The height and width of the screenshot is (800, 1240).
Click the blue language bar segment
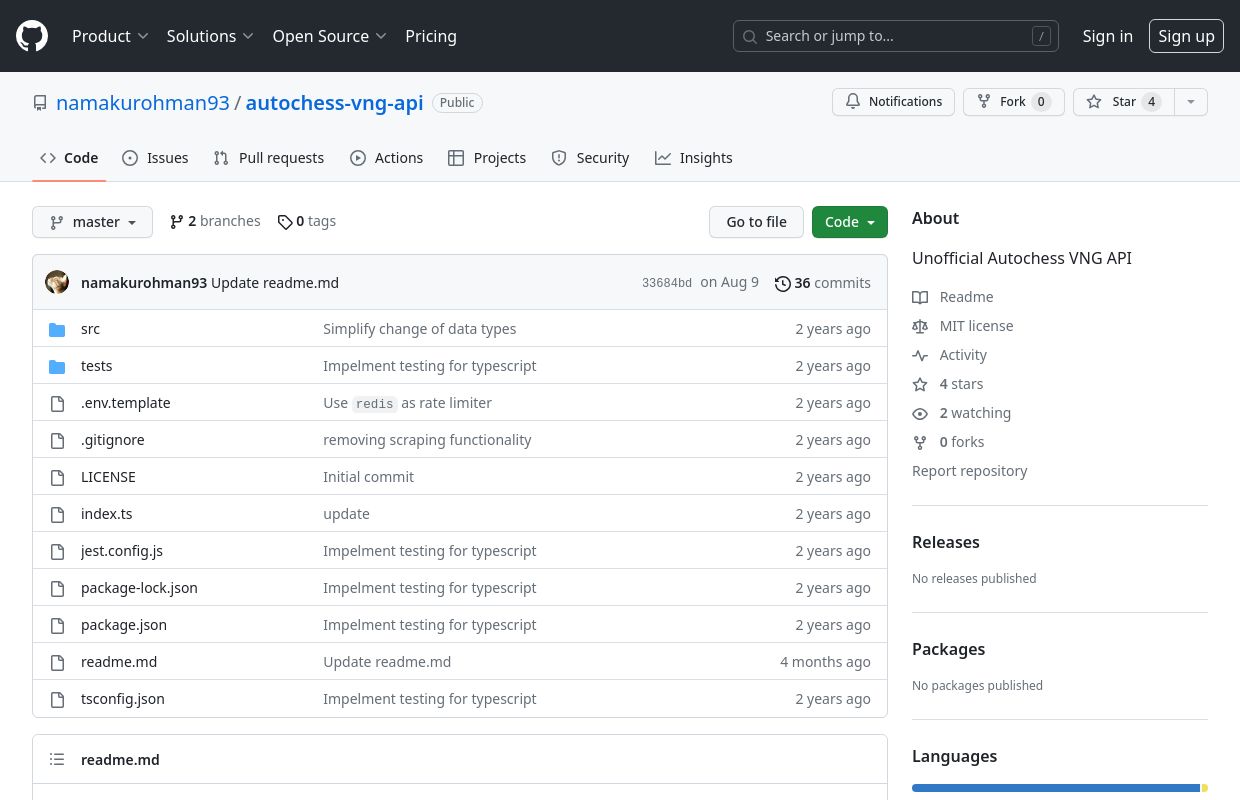(x=1056, y=788)
